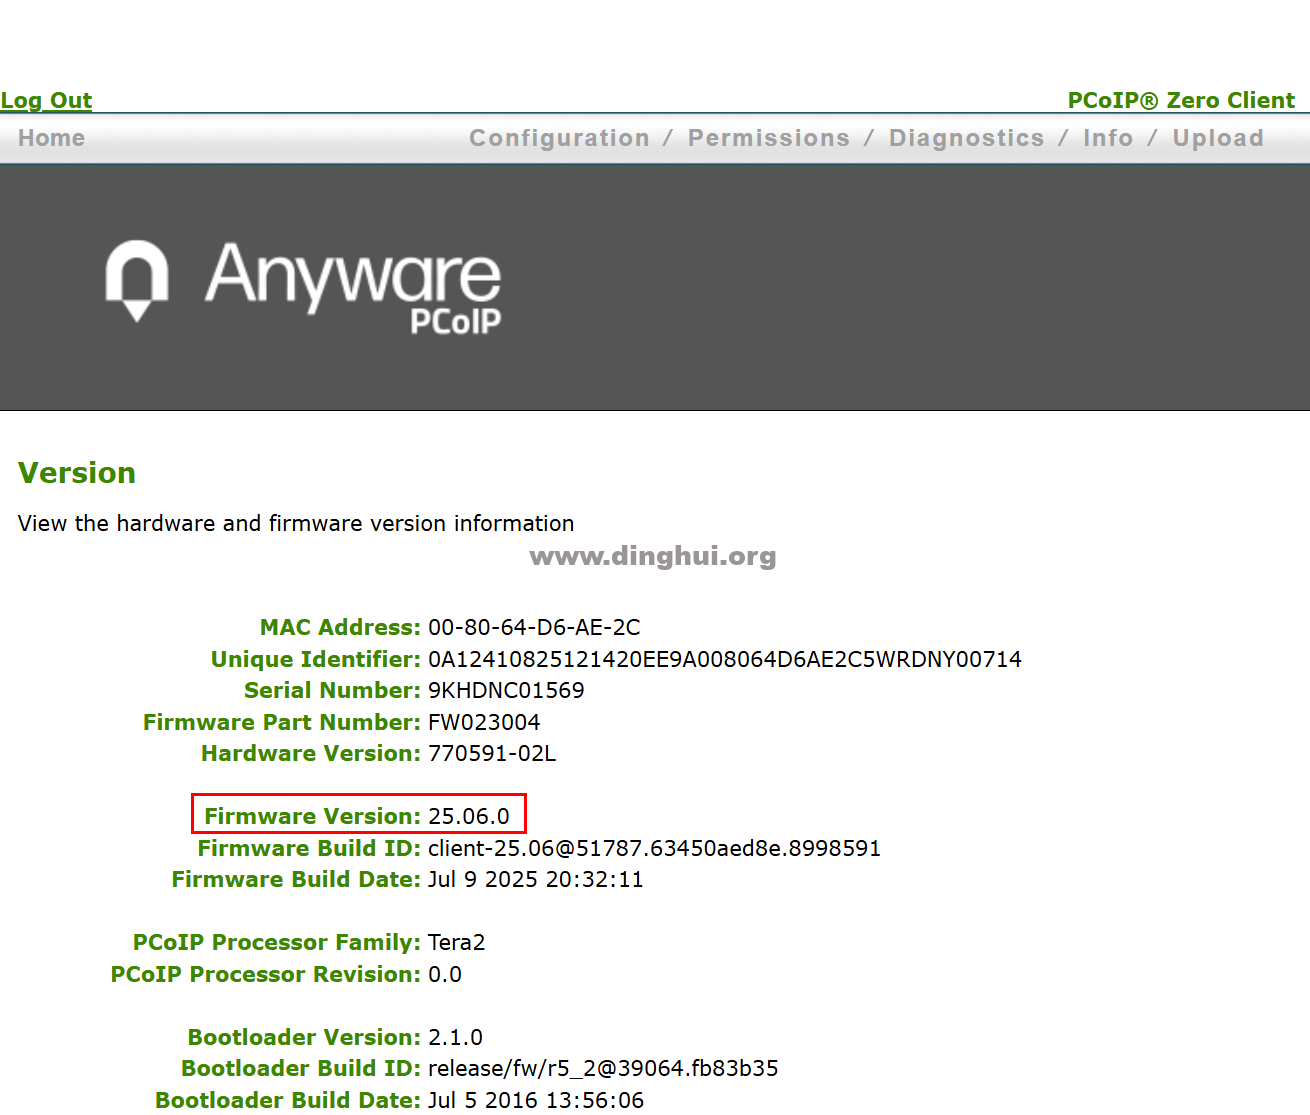Select bootloader version value 2.1.0
1310x1115 pixels.
click(455, 1037)
